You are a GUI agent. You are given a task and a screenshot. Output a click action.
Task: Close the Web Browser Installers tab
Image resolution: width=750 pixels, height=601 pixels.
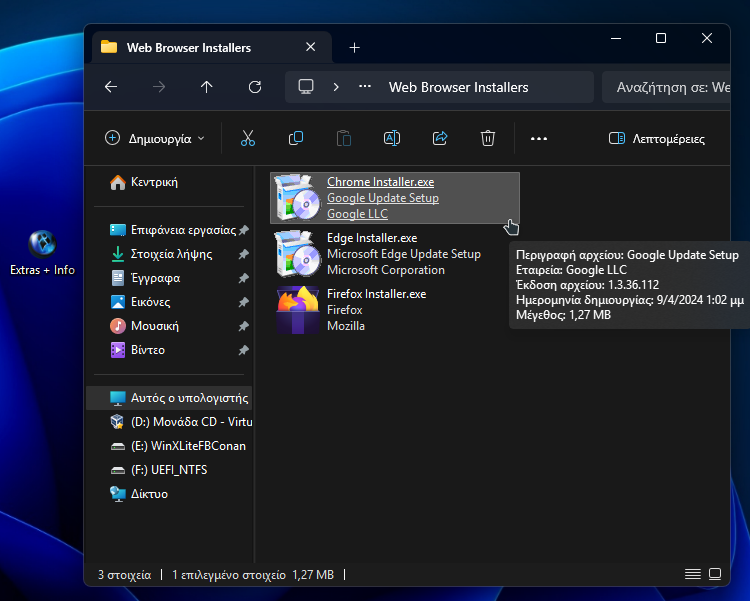pyautogui.click(x=310, y=47)
